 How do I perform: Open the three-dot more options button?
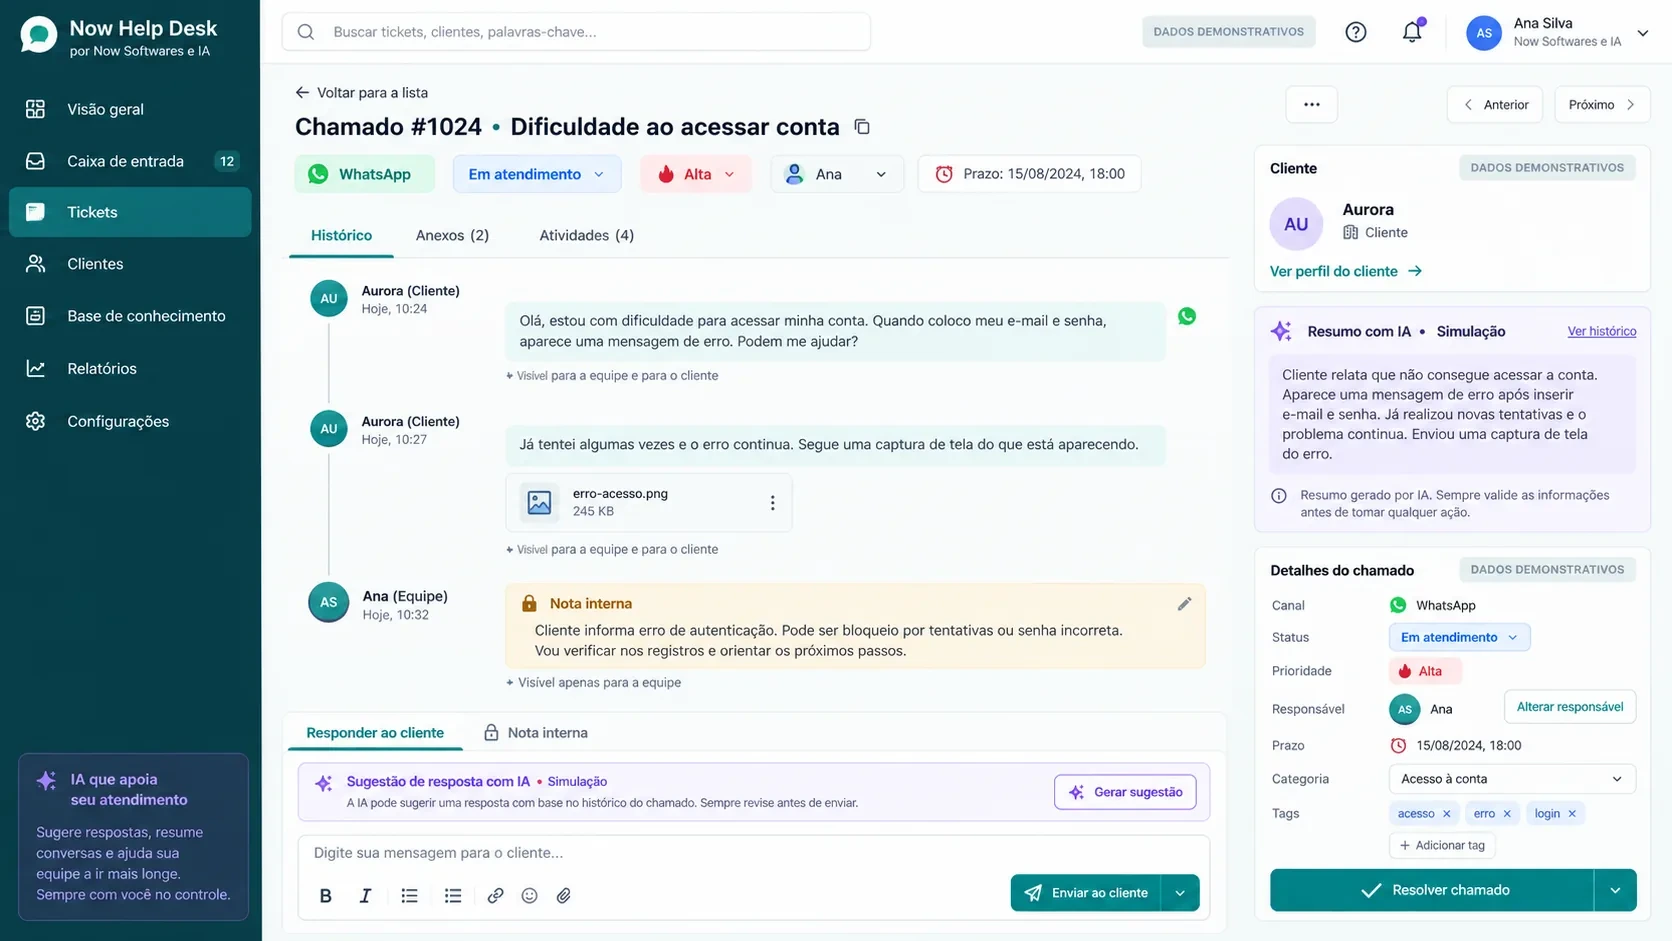tap(1311, 104)
